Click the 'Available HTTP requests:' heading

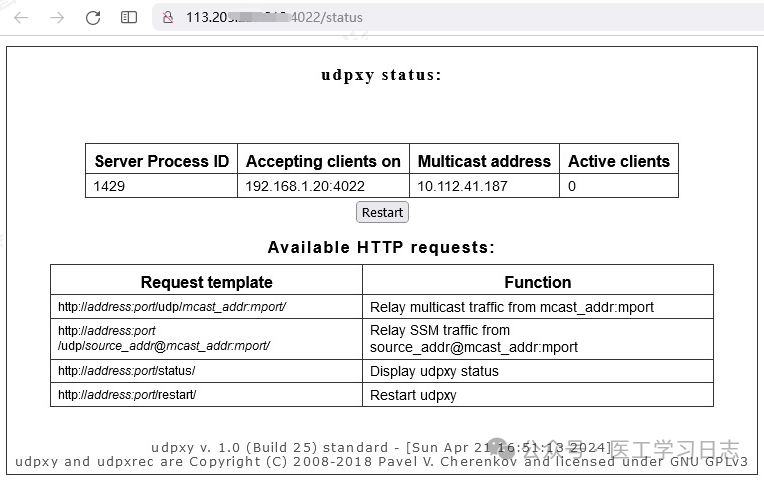coord(381,247)
